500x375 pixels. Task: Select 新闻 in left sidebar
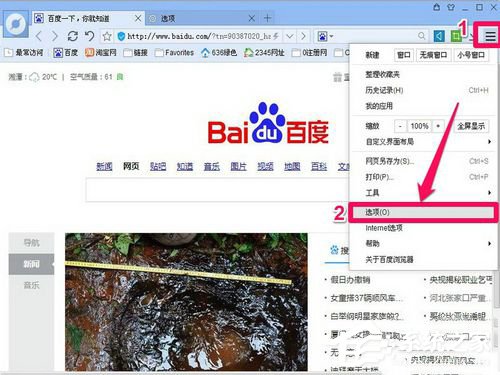coord(31,264)
